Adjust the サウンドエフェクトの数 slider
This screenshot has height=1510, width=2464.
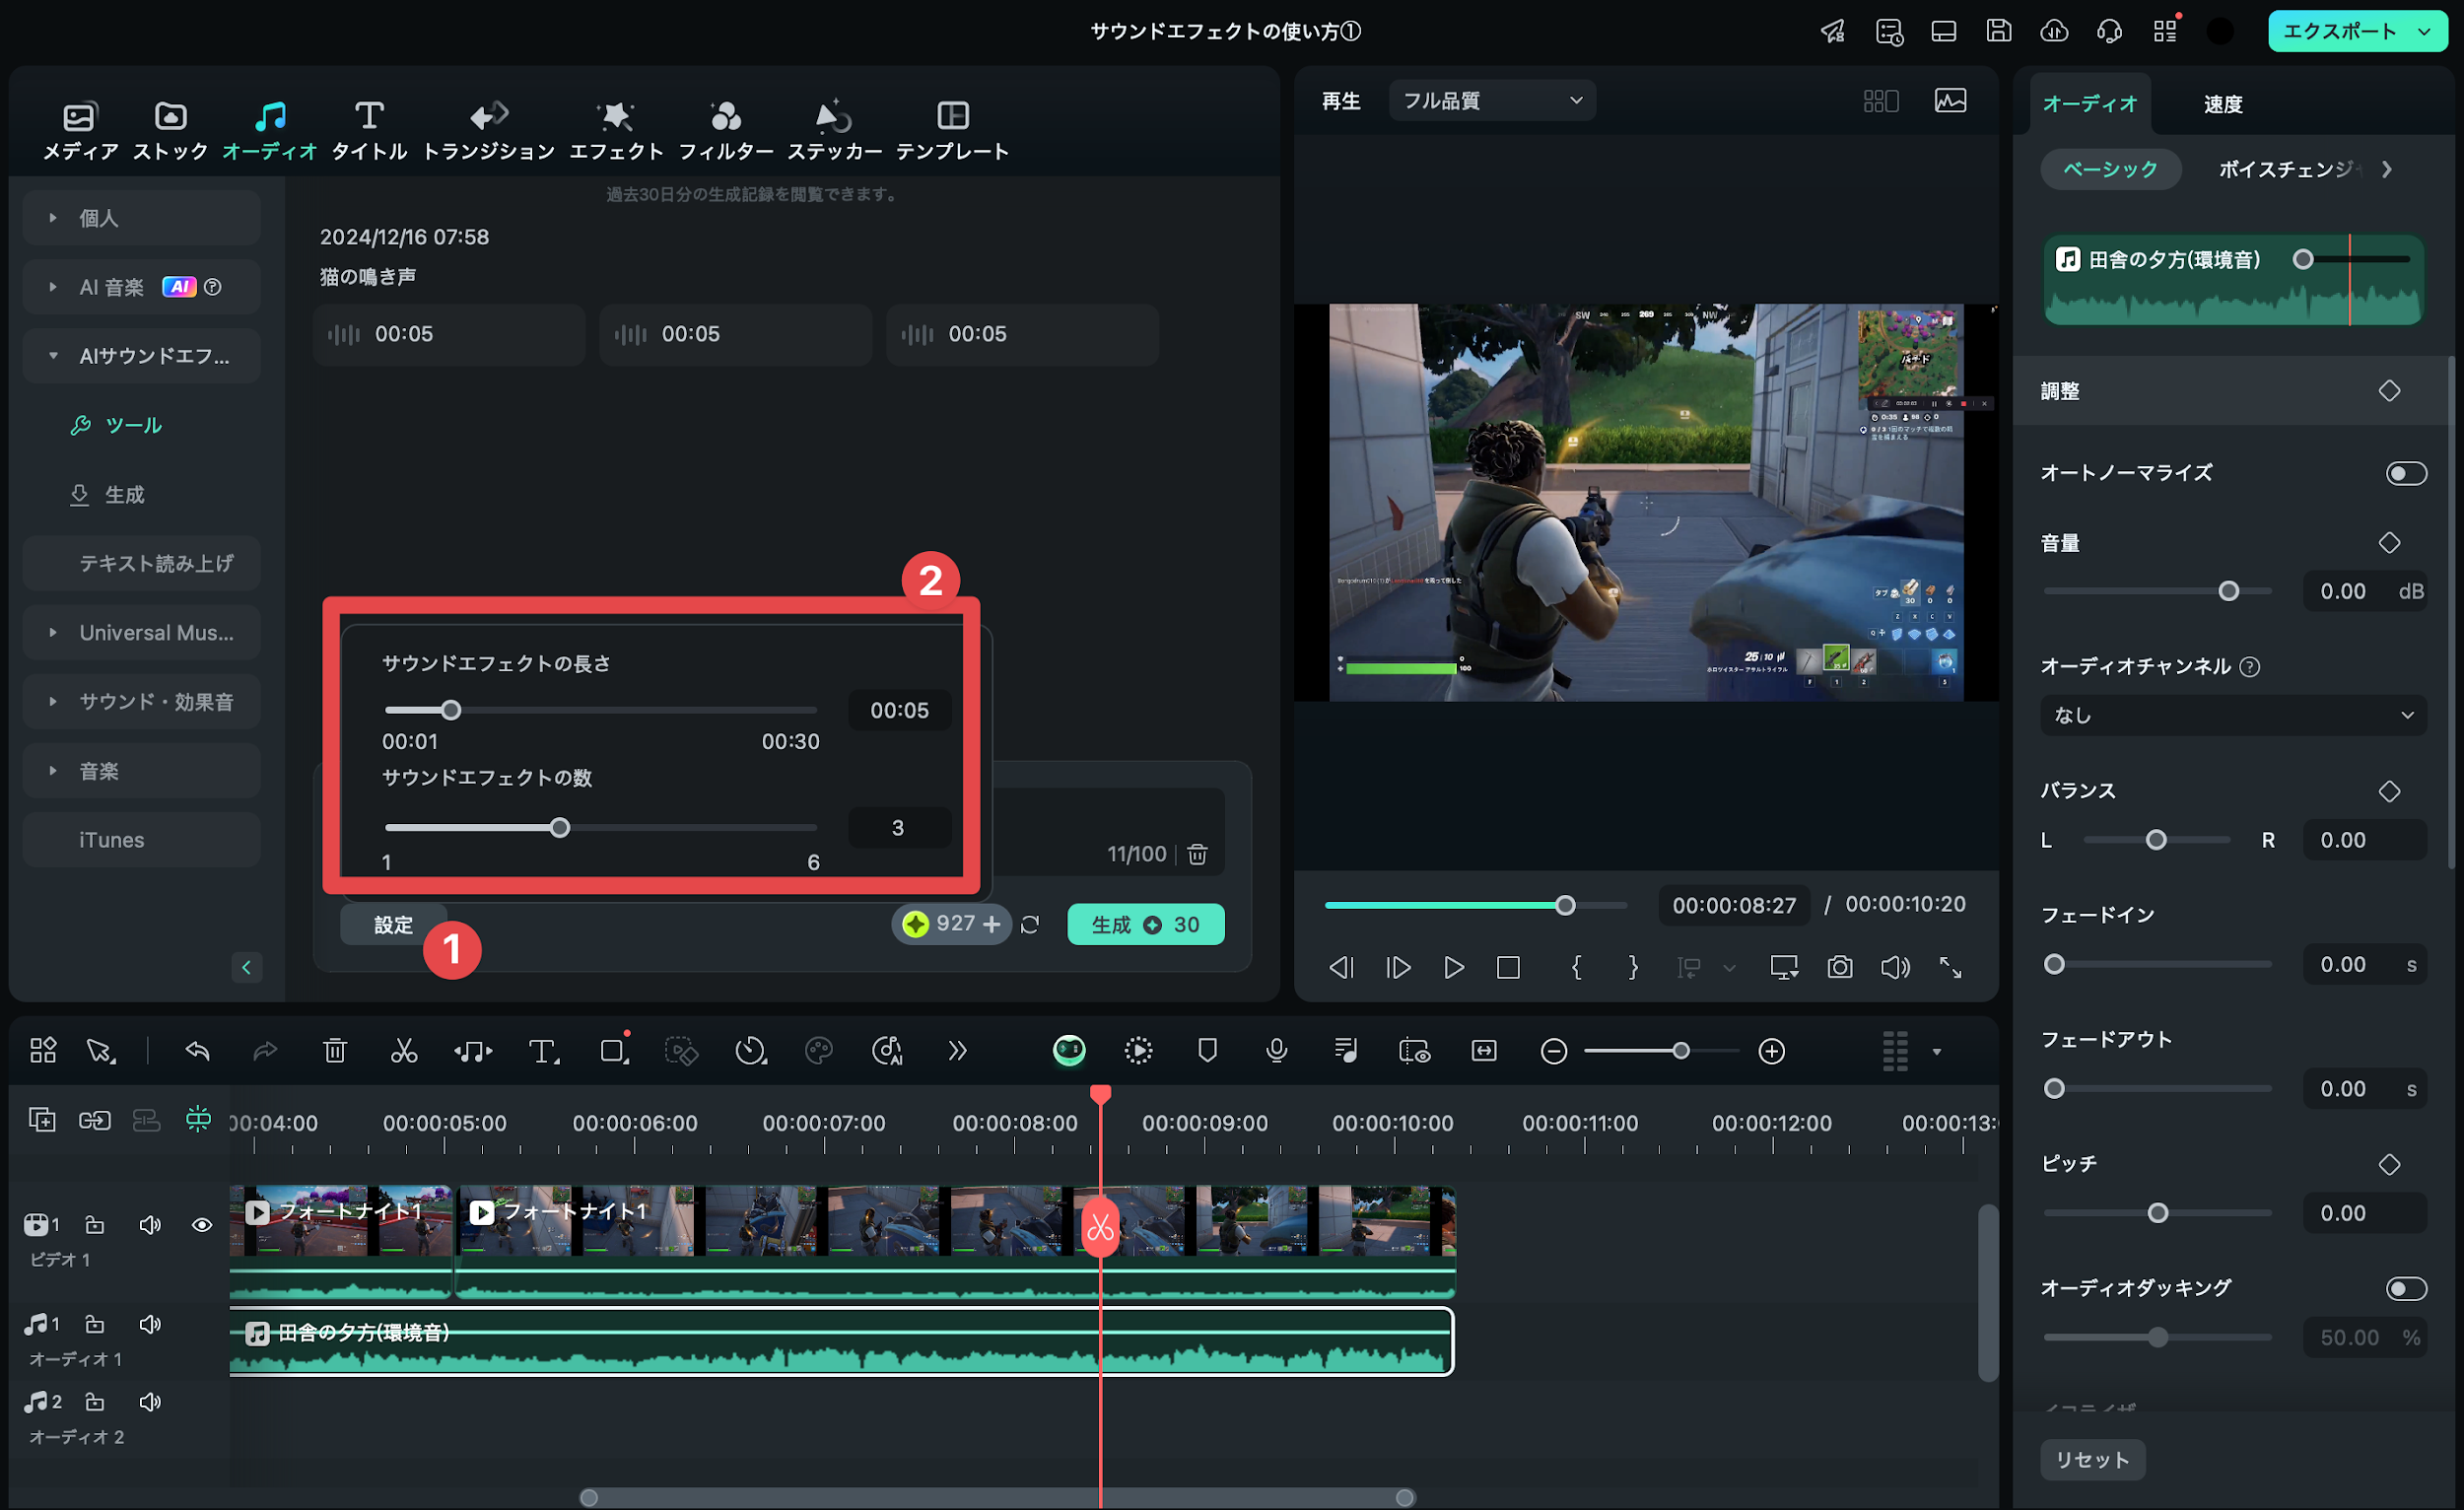tap(560, 827)
